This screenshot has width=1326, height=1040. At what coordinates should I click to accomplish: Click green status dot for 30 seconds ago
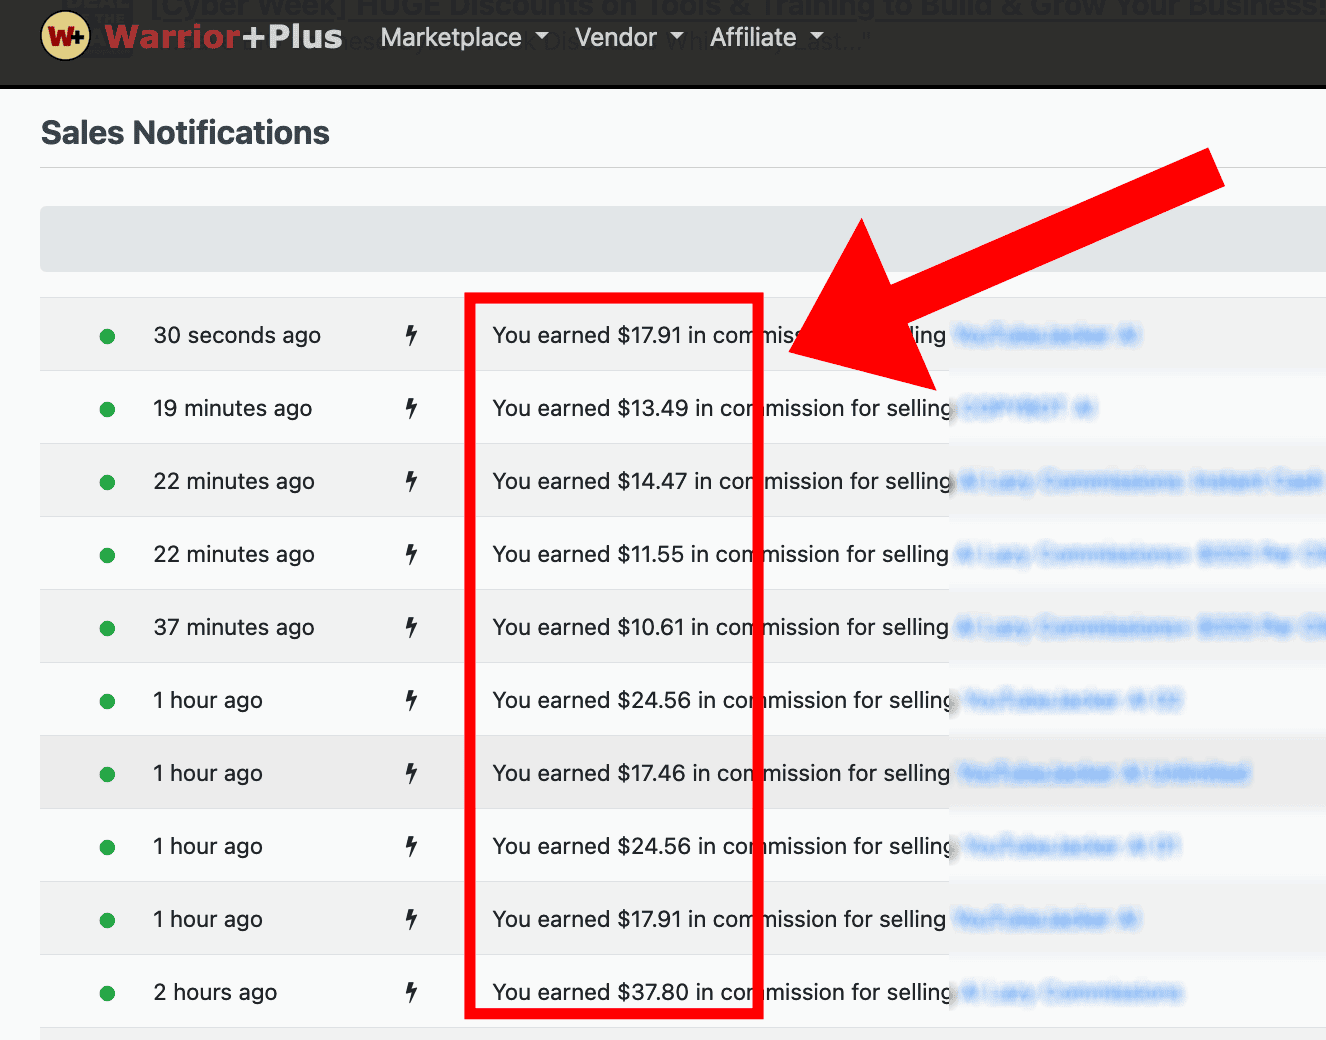point(108,336)
